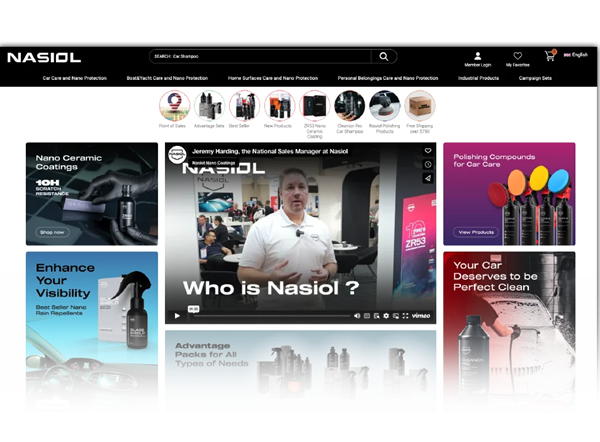This screenshot has height=442, width=600.
Task: Select Nasiol Polishing Products circle icon
Action: 385,106
